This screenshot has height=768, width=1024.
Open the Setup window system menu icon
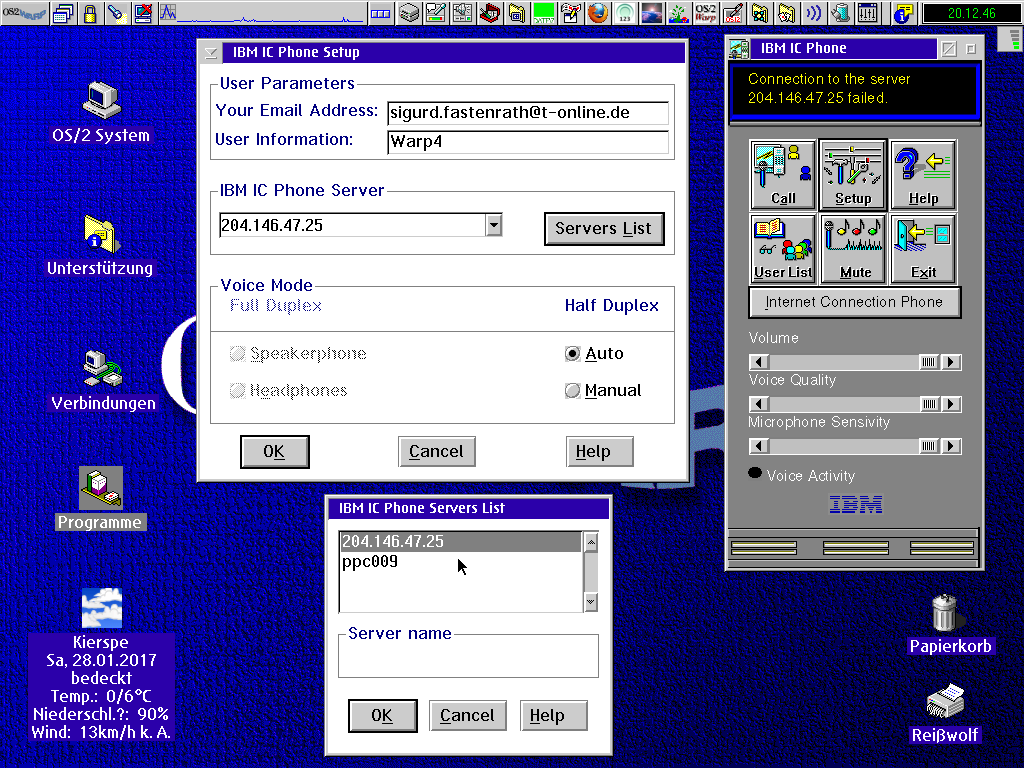(211, 52)
